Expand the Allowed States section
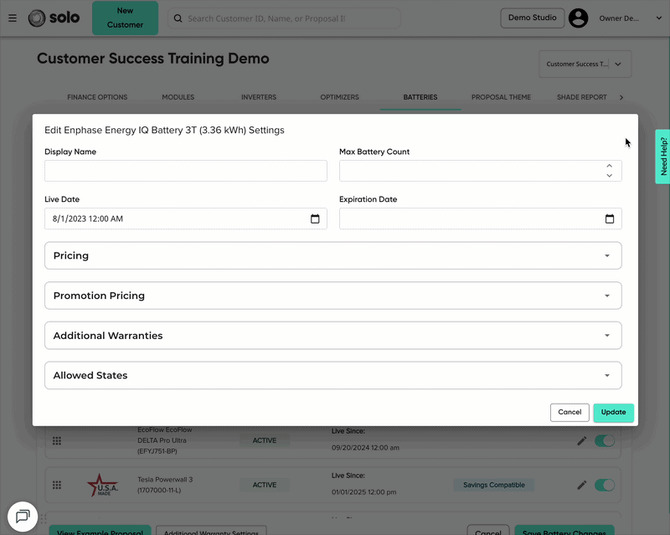 click(333, 376)
